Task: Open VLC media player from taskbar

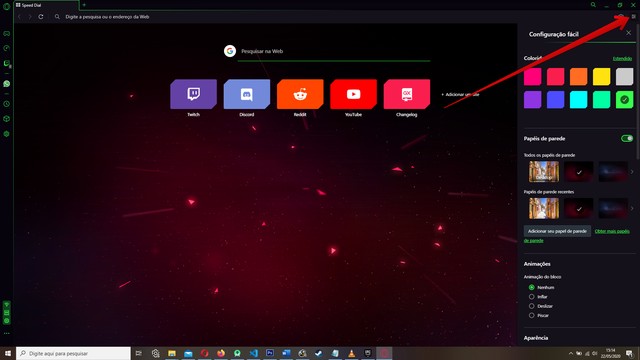Action: tap(351, 353)
